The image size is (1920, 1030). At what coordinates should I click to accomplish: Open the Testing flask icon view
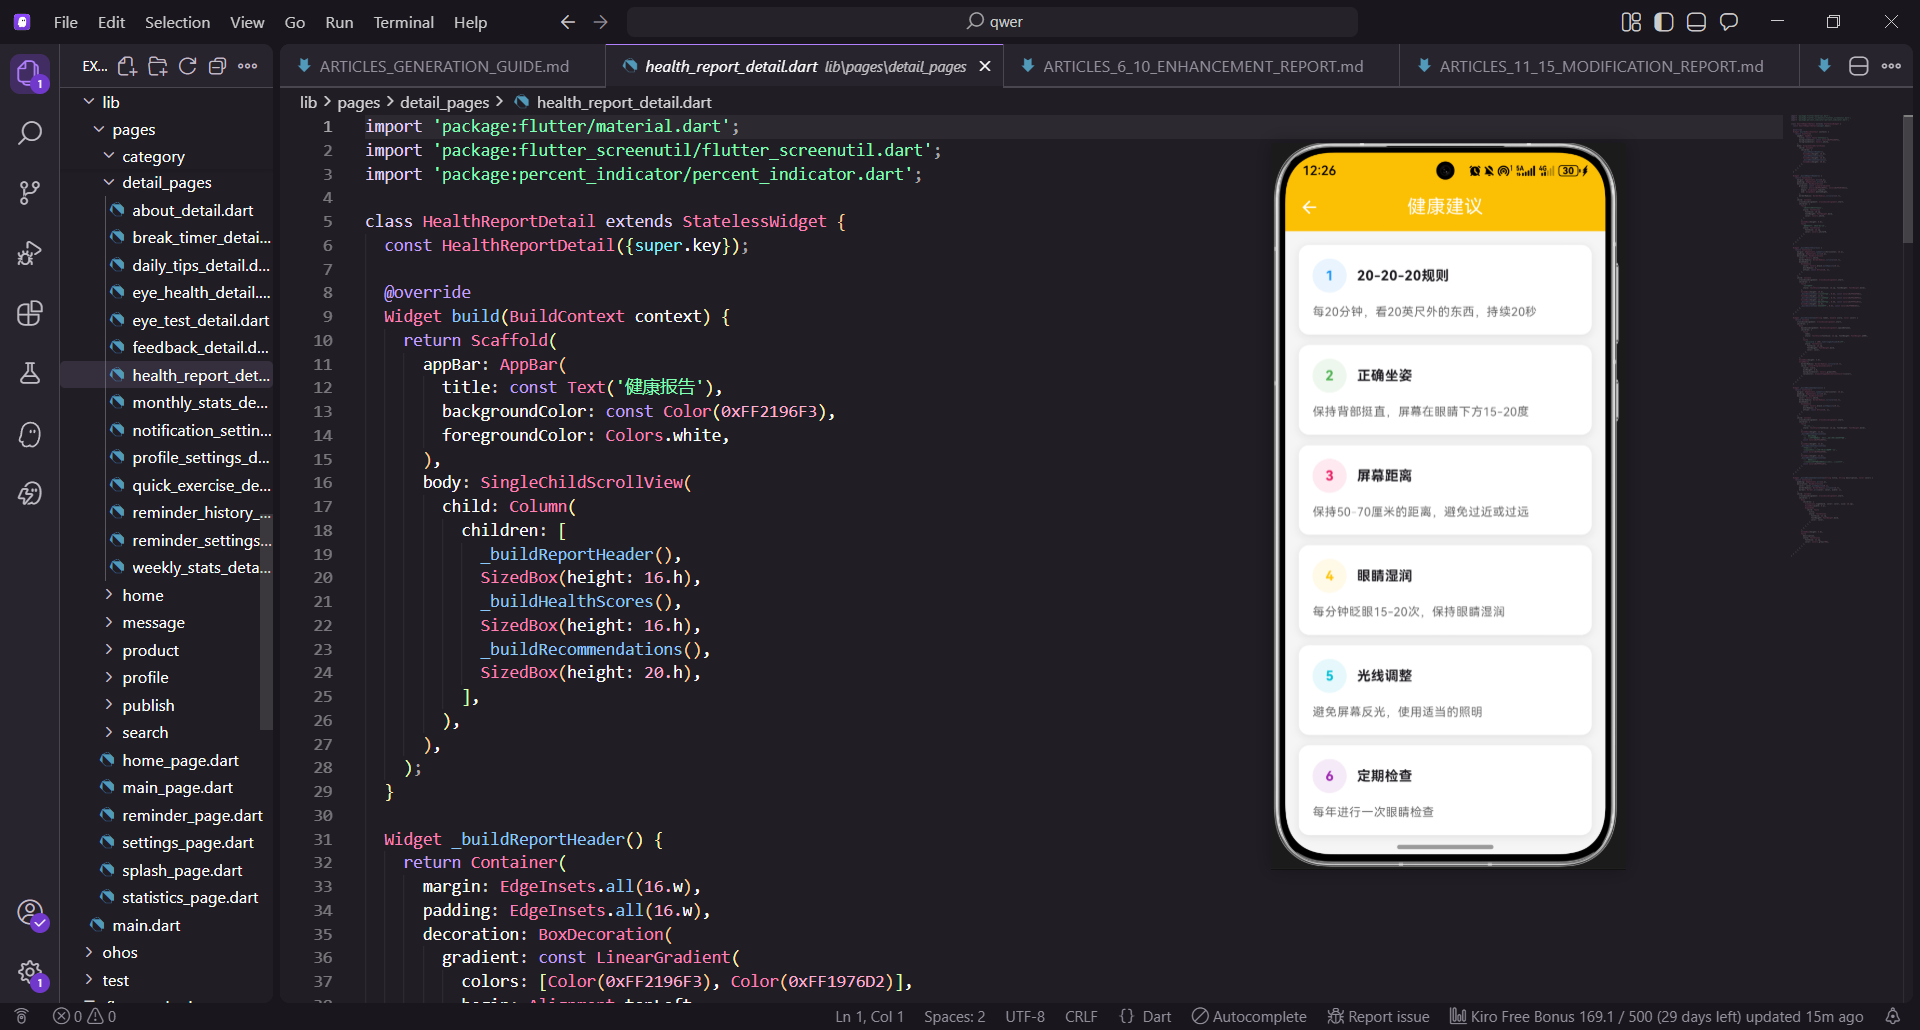click(x=30, y=373)
